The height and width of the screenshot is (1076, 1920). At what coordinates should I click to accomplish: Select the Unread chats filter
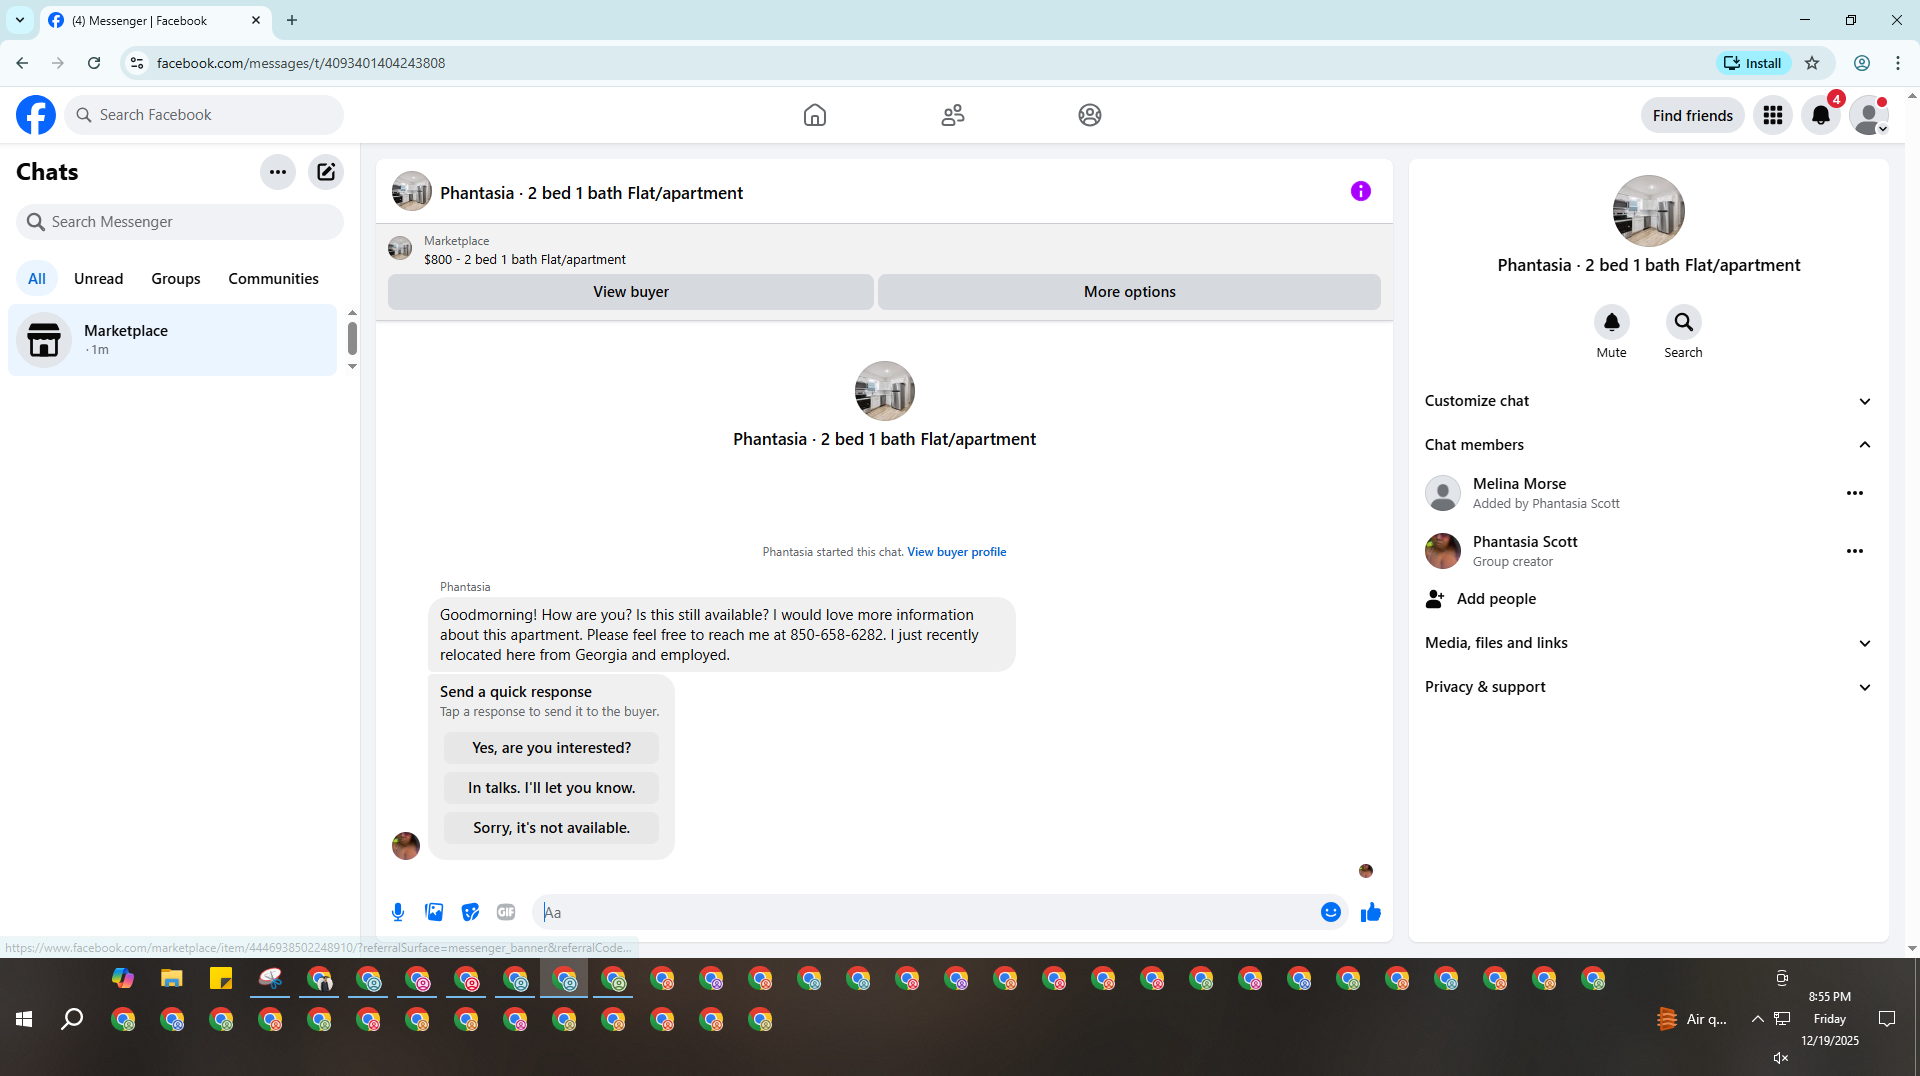[99, 279]
